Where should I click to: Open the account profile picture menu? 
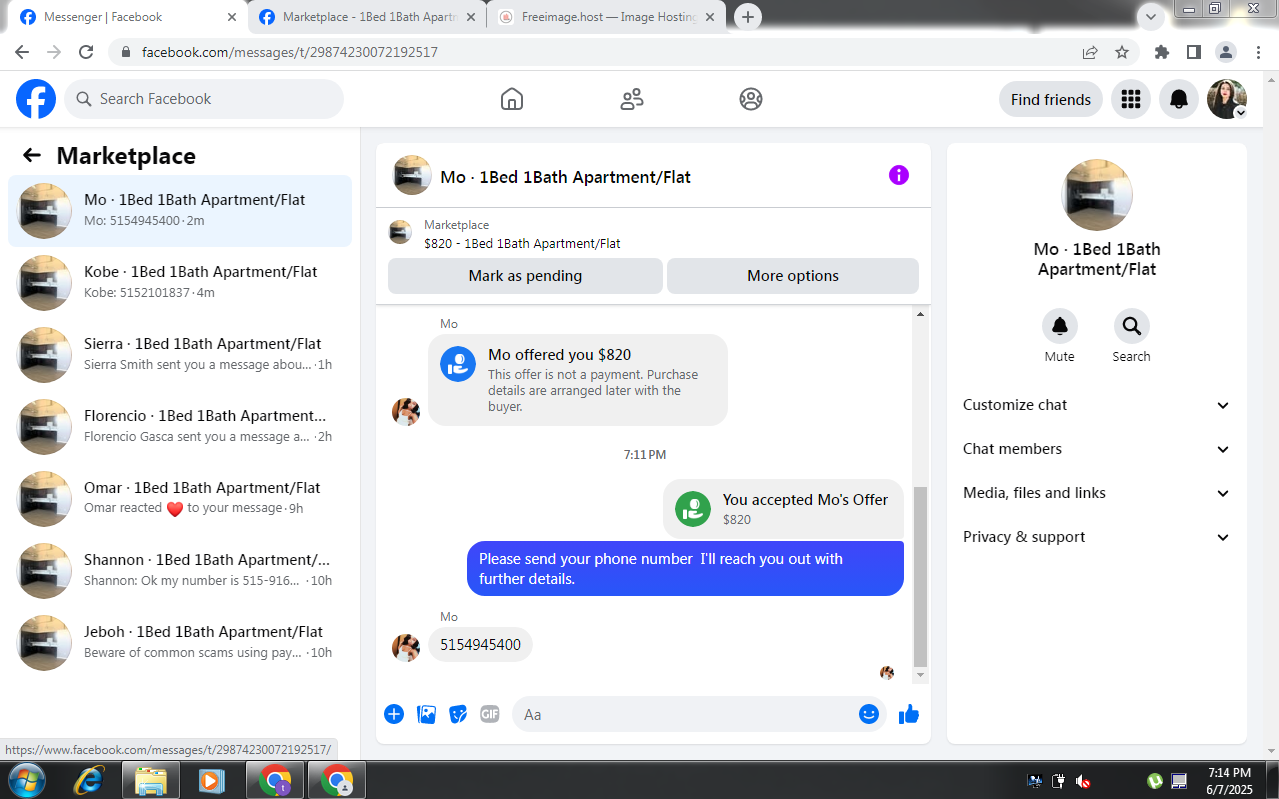pyautogui.click(x=1227, y=99)
